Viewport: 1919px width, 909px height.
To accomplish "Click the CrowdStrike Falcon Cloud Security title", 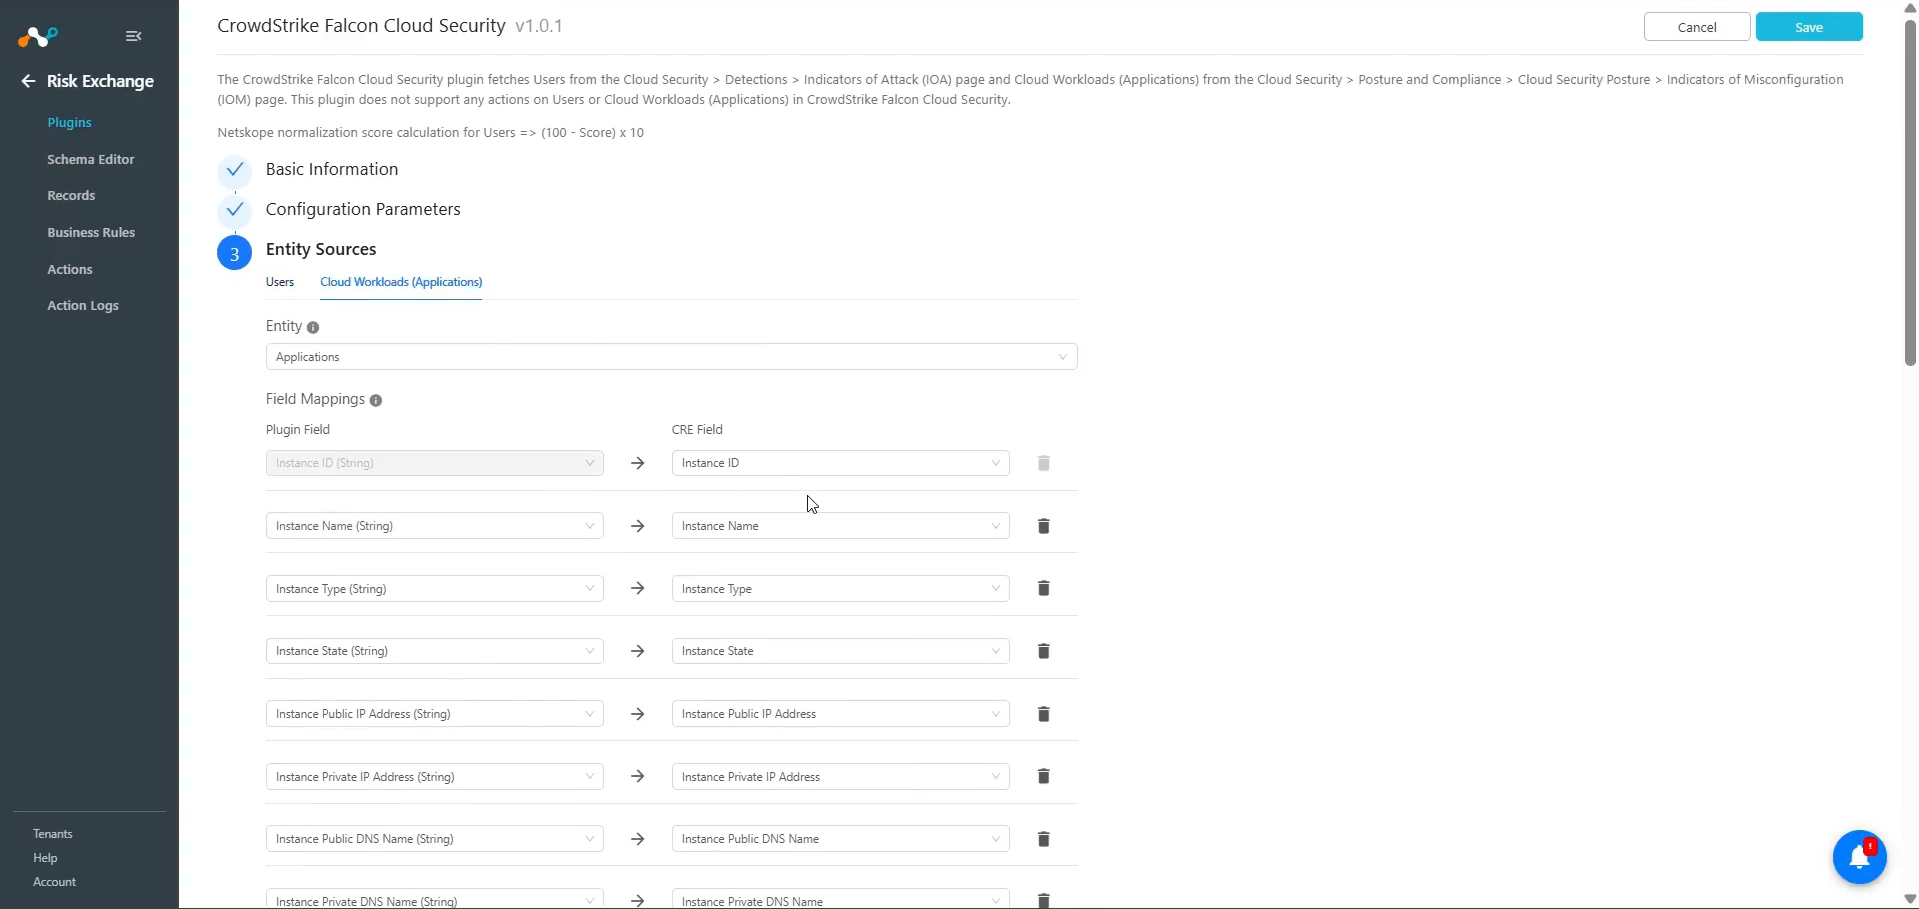I will [361, 26].
